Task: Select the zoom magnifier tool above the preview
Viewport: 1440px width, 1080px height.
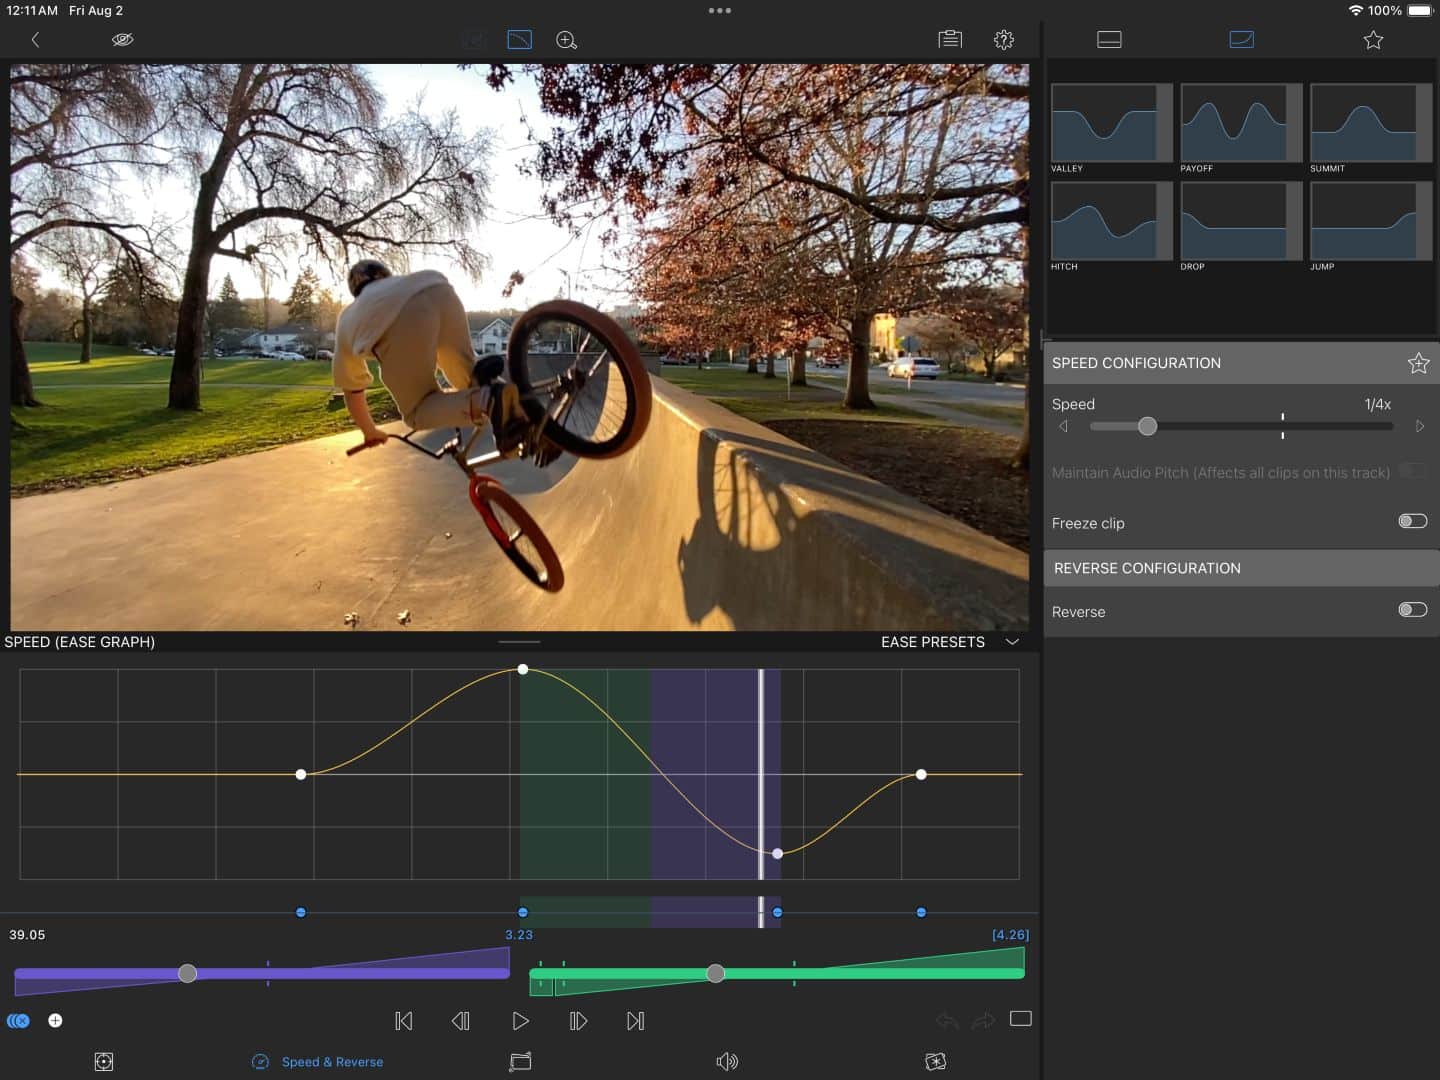Action: point(566,40)
